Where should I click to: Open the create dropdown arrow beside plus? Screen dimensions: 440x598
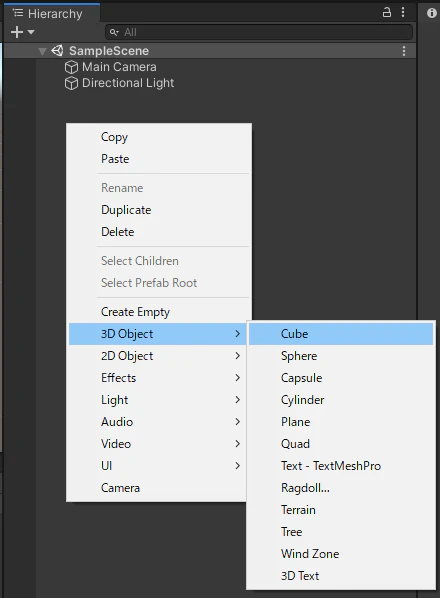(31, 32)
